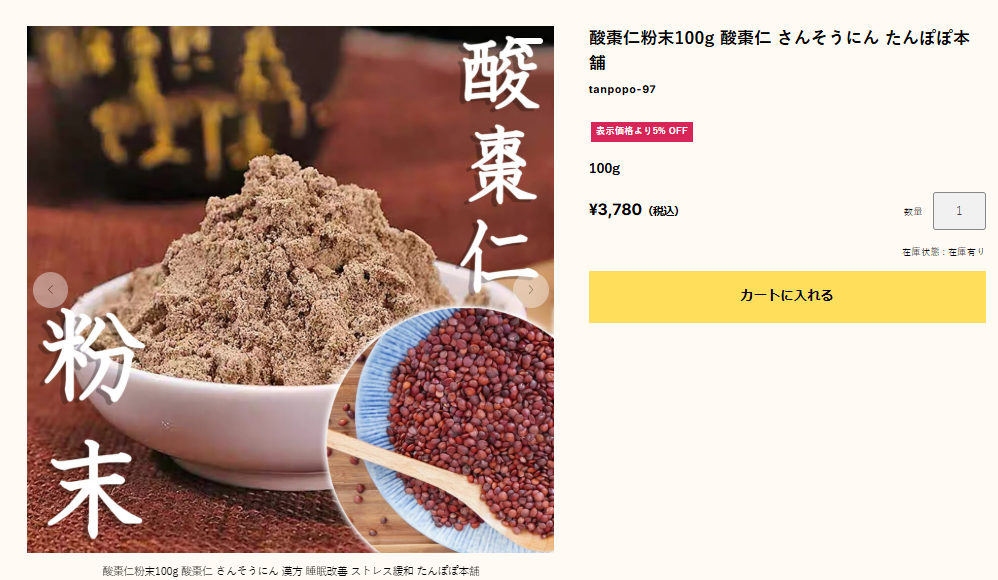The width and height of the screenshot is (998, 580).
Task: Click the circular red seeds inset image
Action: [446, 430]
